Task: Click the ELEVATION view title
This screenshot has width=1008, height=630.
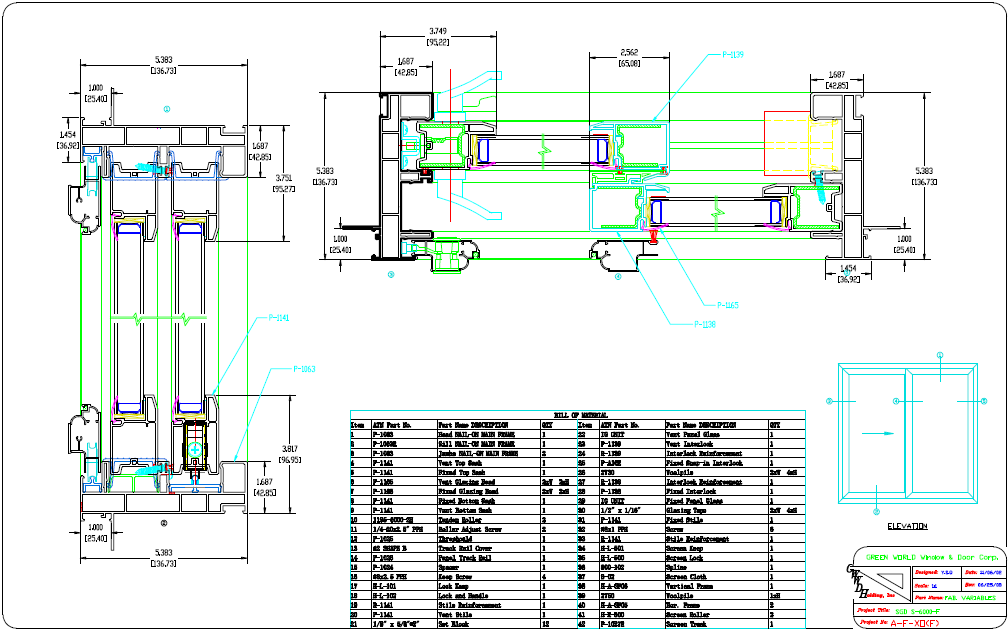Action: pos(908,526)
